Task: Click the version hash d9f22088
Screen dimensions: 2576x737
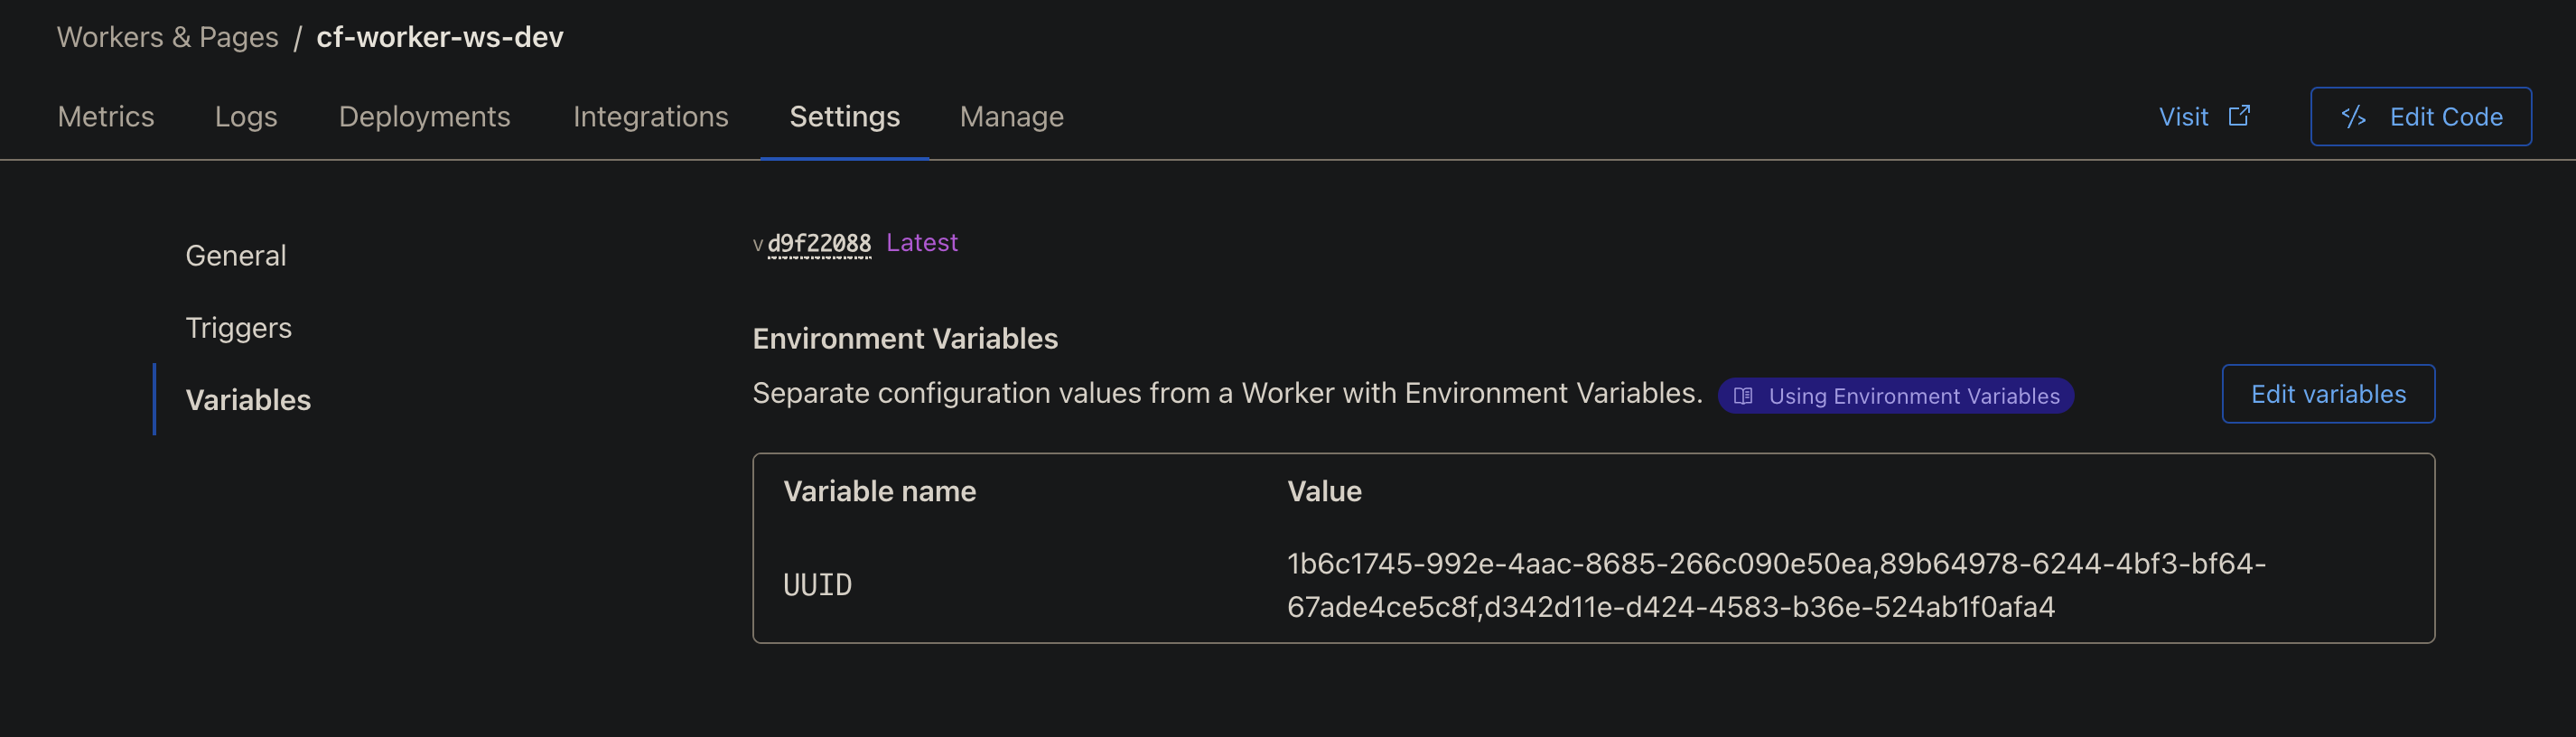Action: (819, 243)
